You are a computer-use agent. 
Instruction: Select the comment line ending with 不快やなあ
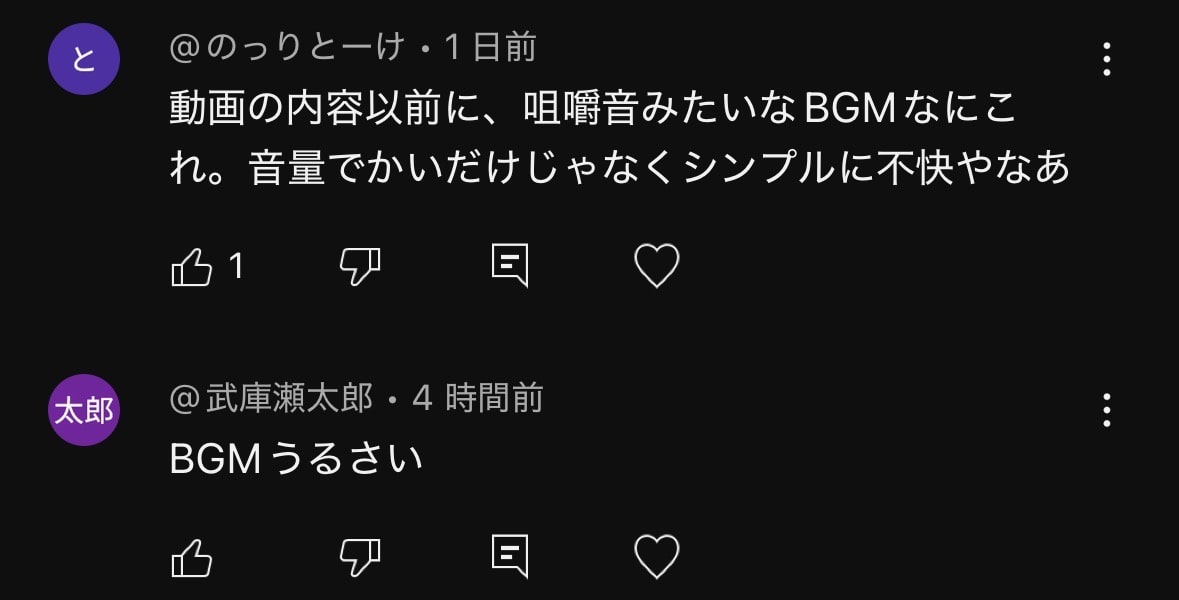[620, 168]
